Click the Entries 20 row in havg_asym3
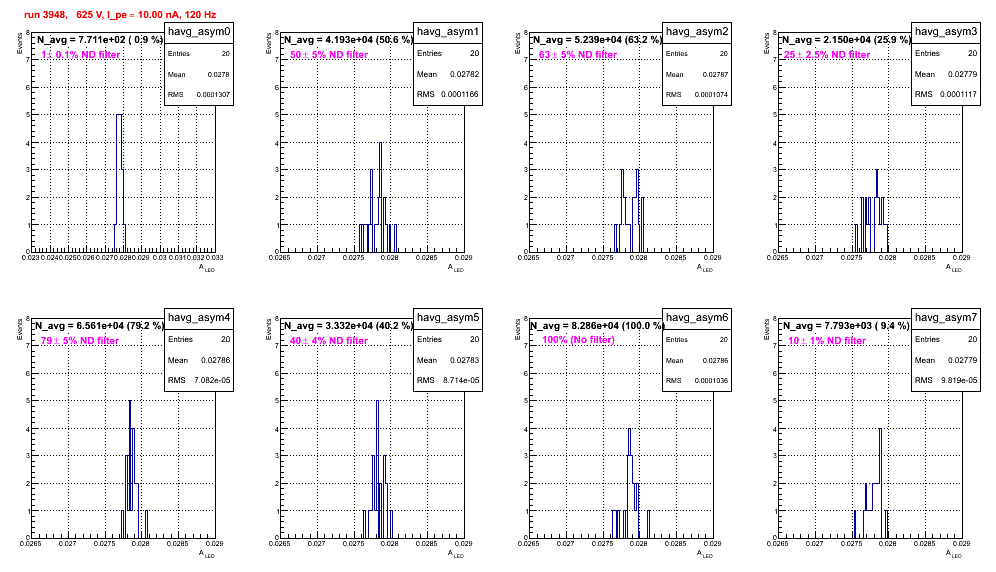Image resolution: width=996 pixels, height=572 pixels. [x=946, y=53]
